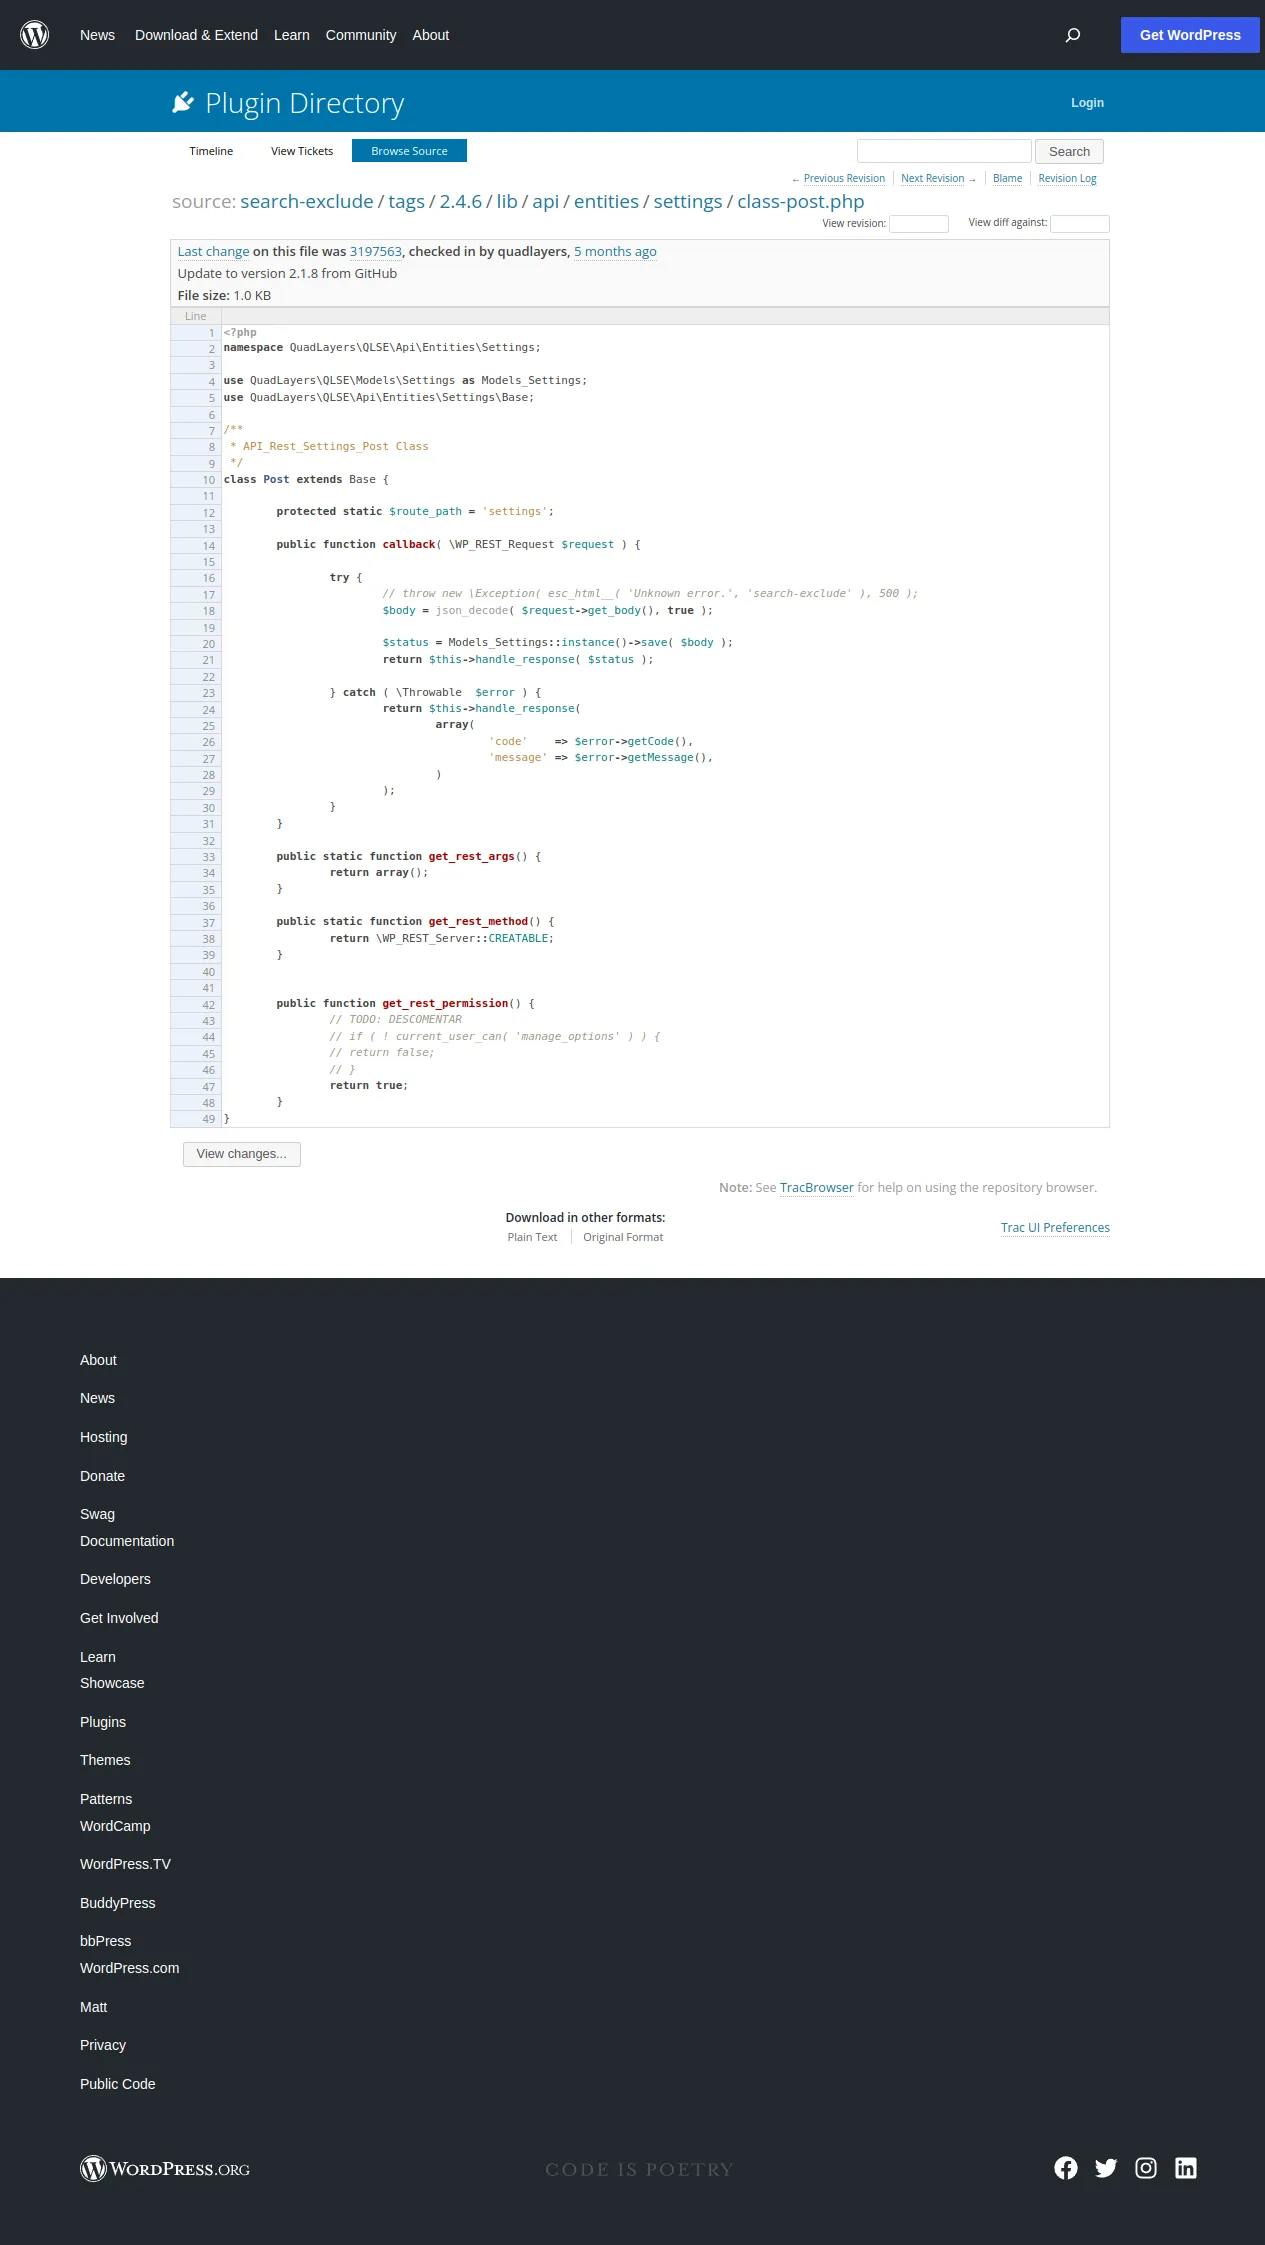This screenshot has width=1265, height=2245.
Task: Click the Plugin Directory plug icon
Action: click(183, 102)
